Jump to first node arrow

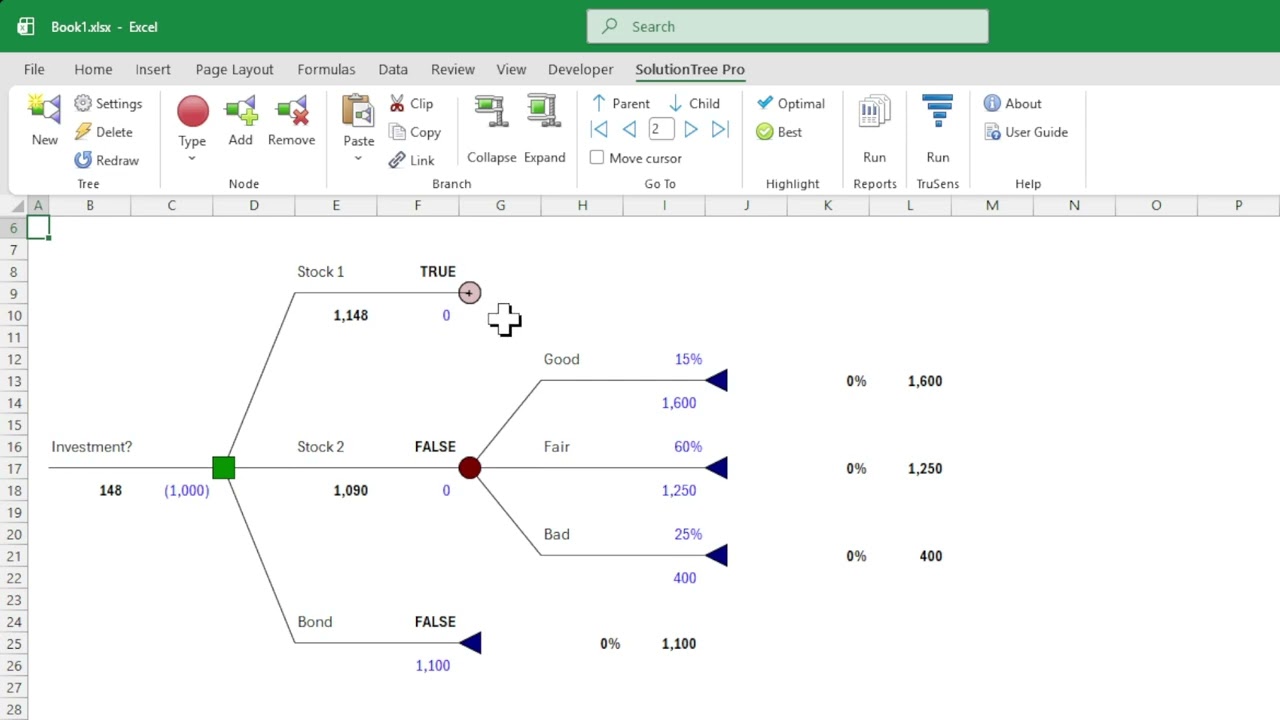599,129
